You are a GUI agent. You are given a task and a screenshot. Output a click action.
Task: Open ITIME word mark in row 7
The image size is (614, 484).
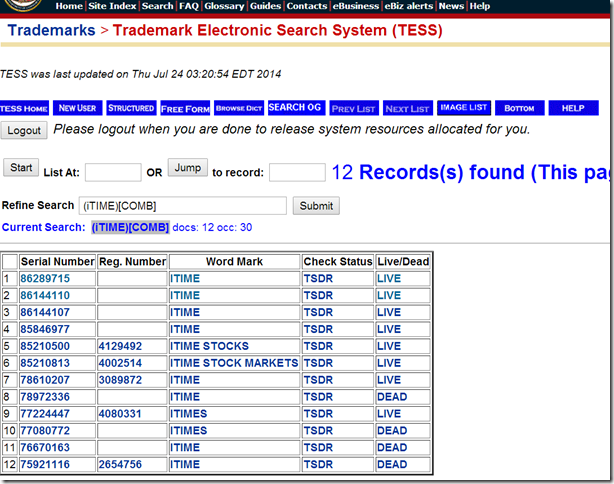click(185, 380)
